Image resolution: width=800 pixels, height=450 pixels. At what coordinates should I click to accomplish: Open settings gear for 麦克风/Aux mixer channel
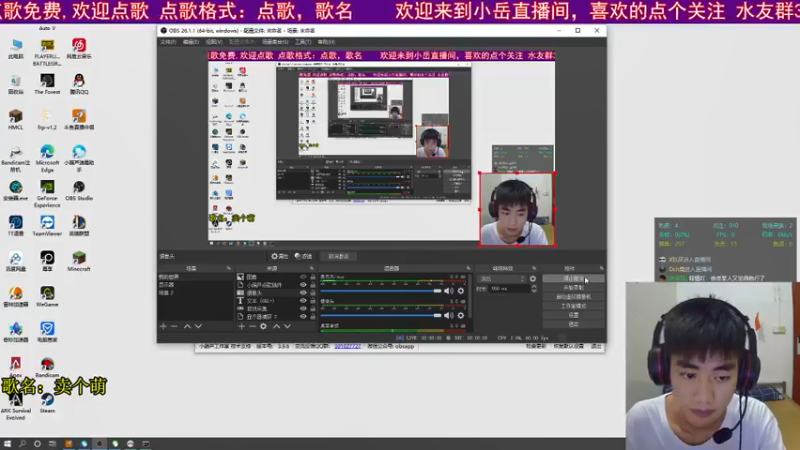461,291
